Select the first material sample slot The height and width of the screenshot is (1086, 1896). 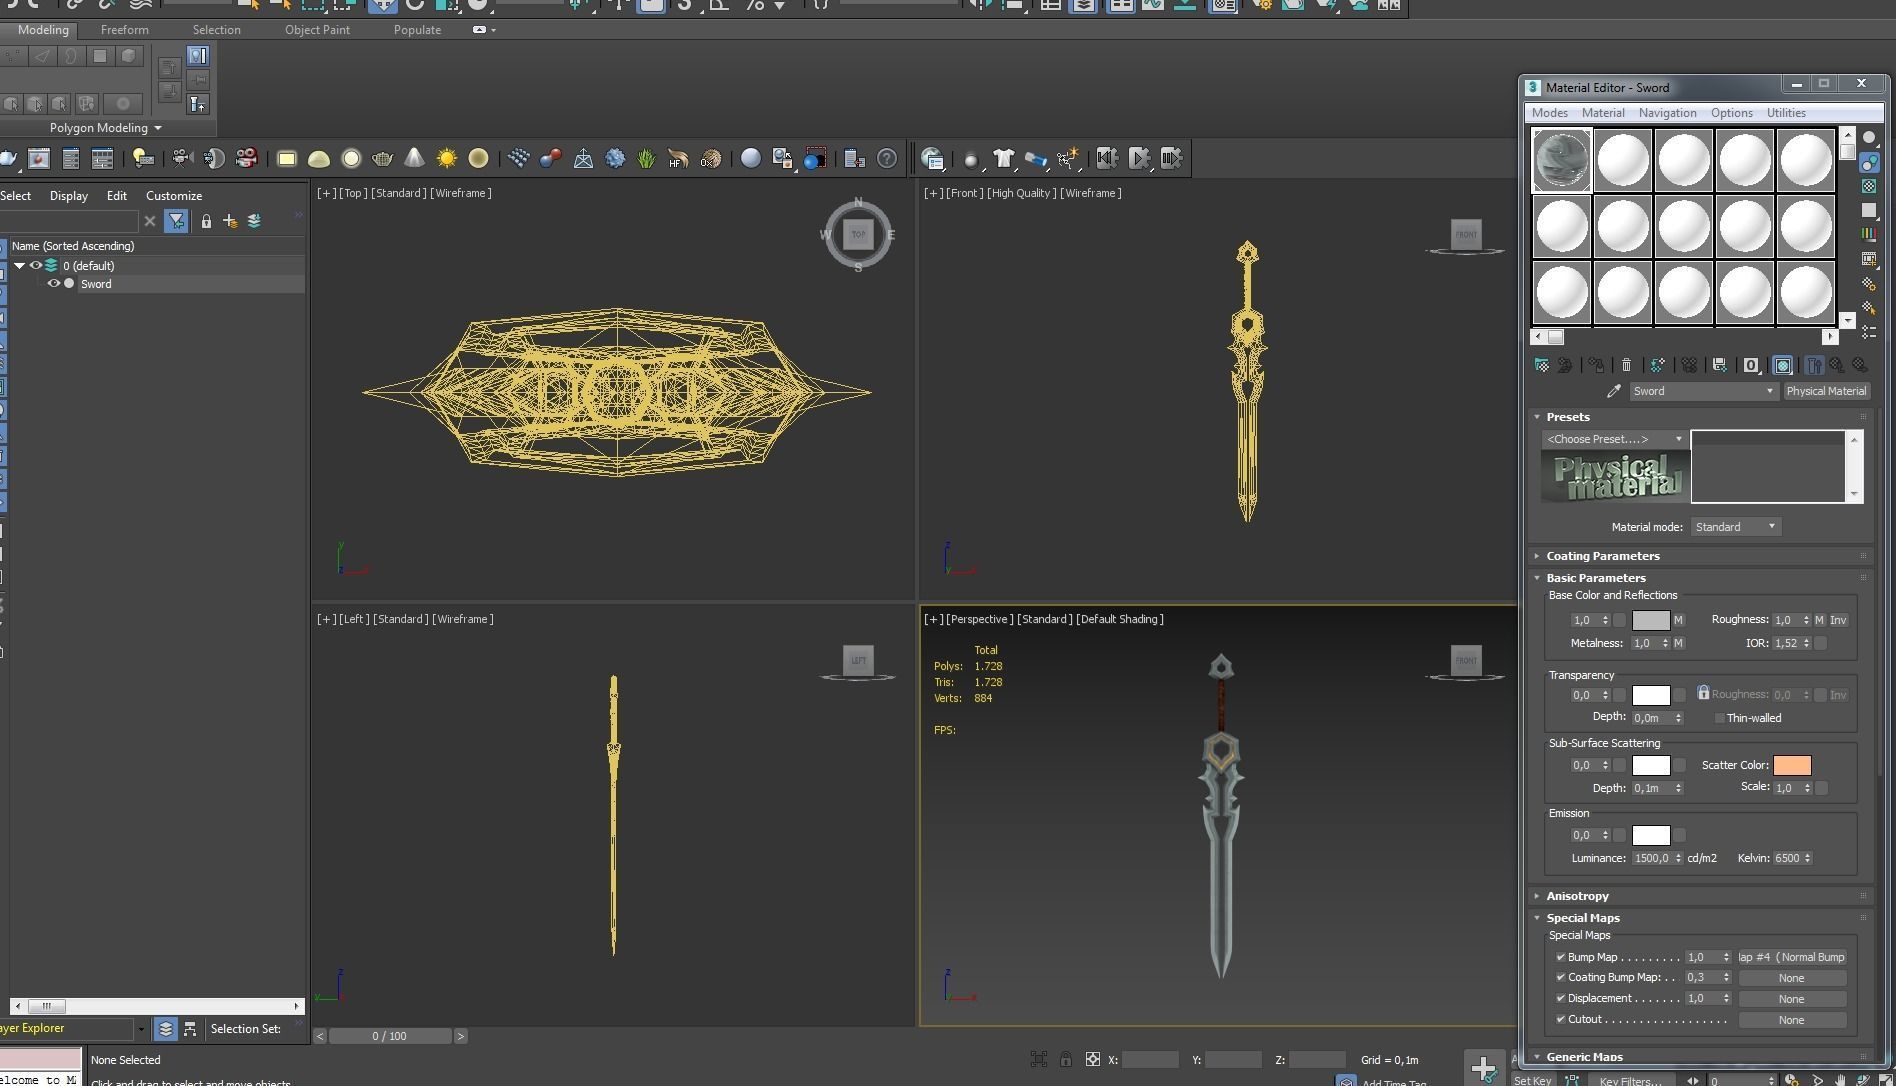tap(1561, 160)
